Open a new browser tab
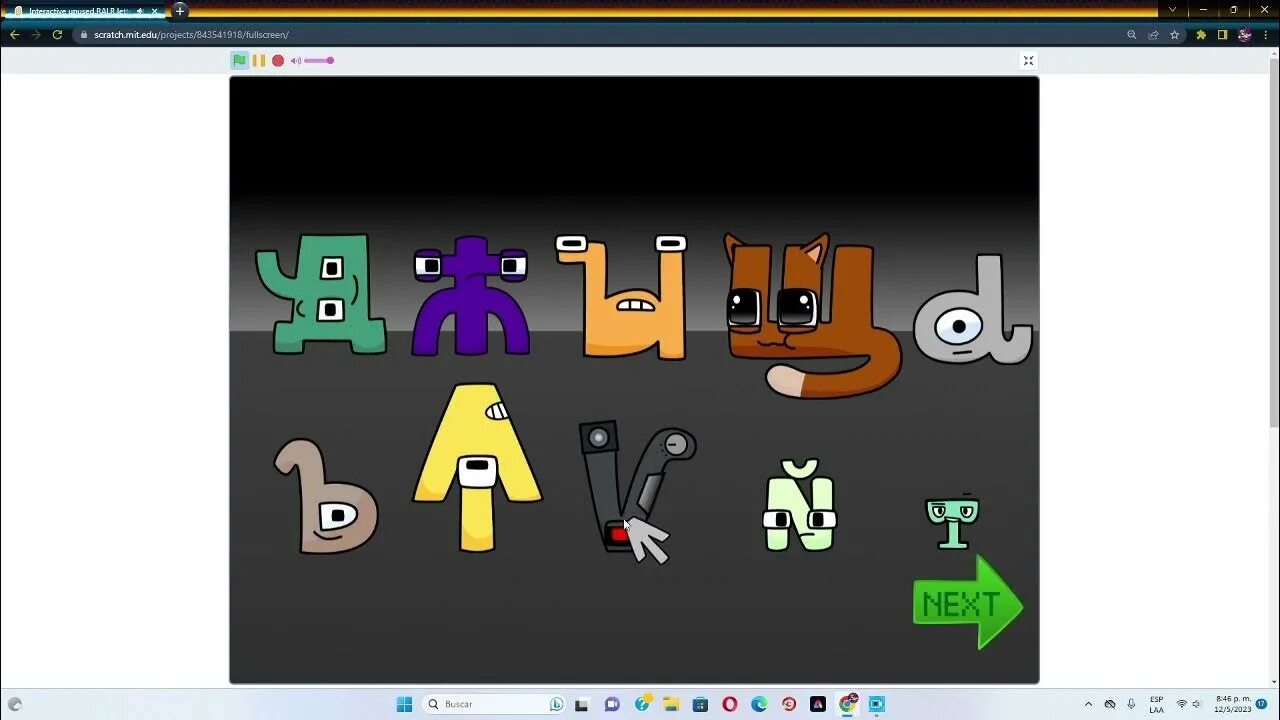The width and height of the screenshot is (1280, 720). [180, 11]
